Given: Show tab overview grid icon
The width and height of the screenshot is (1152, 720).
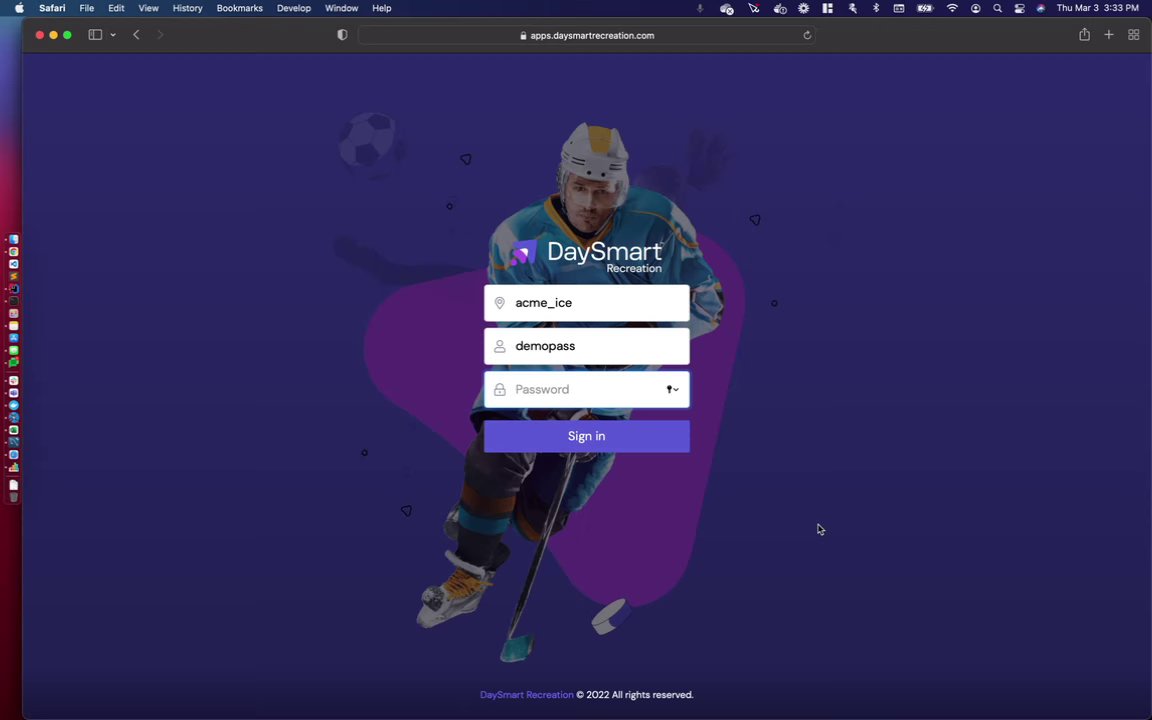Looking at the screenshot, I should 1134,35.
